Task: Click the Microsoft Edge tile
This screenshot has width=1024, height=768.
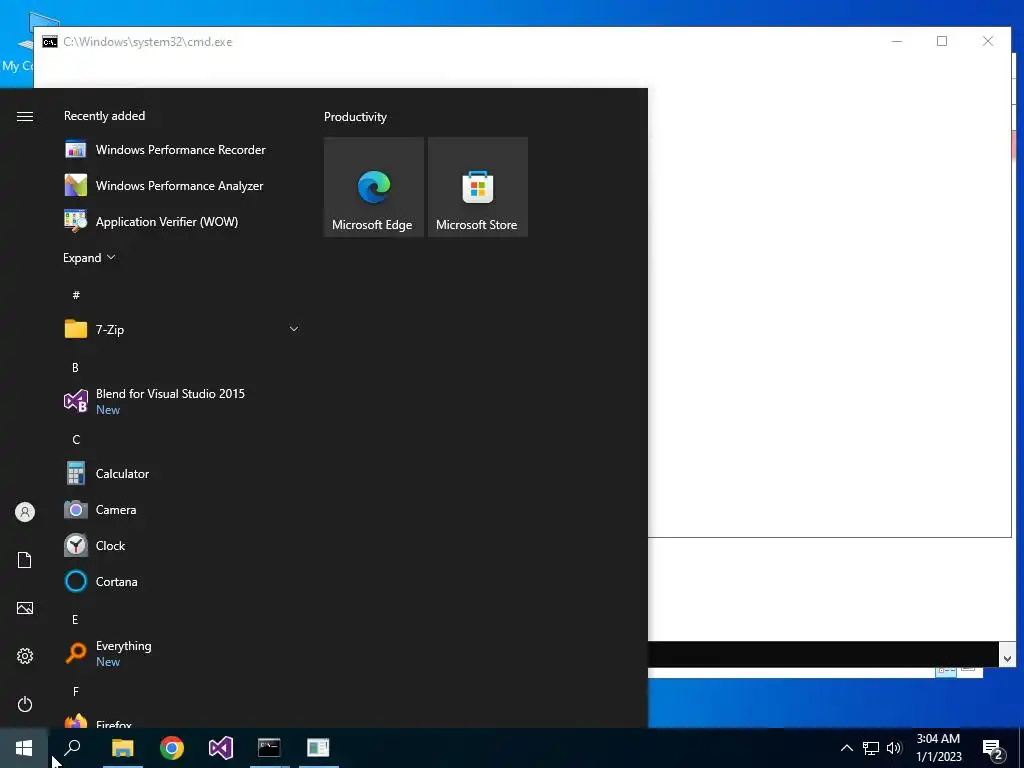Action: pyautogui.click(x=374, y=187)
